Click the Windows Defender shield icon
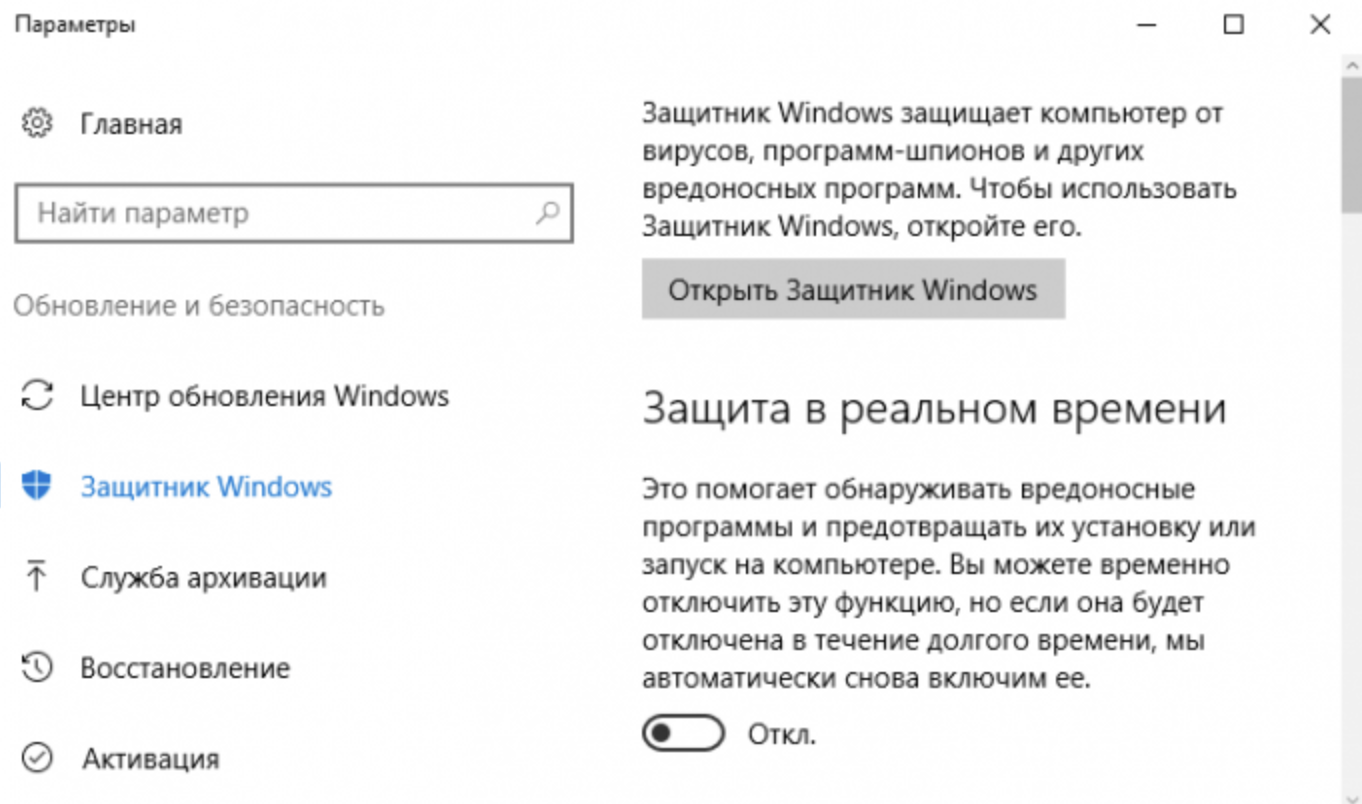Image resolution: width=1362 pixels, height=804 pixels. coord(37,487)
